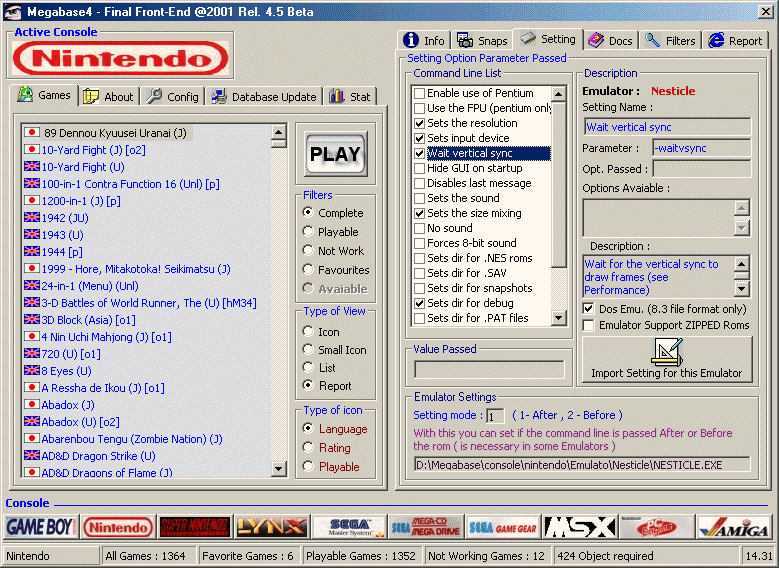Open the Info tab

(424, 40)
